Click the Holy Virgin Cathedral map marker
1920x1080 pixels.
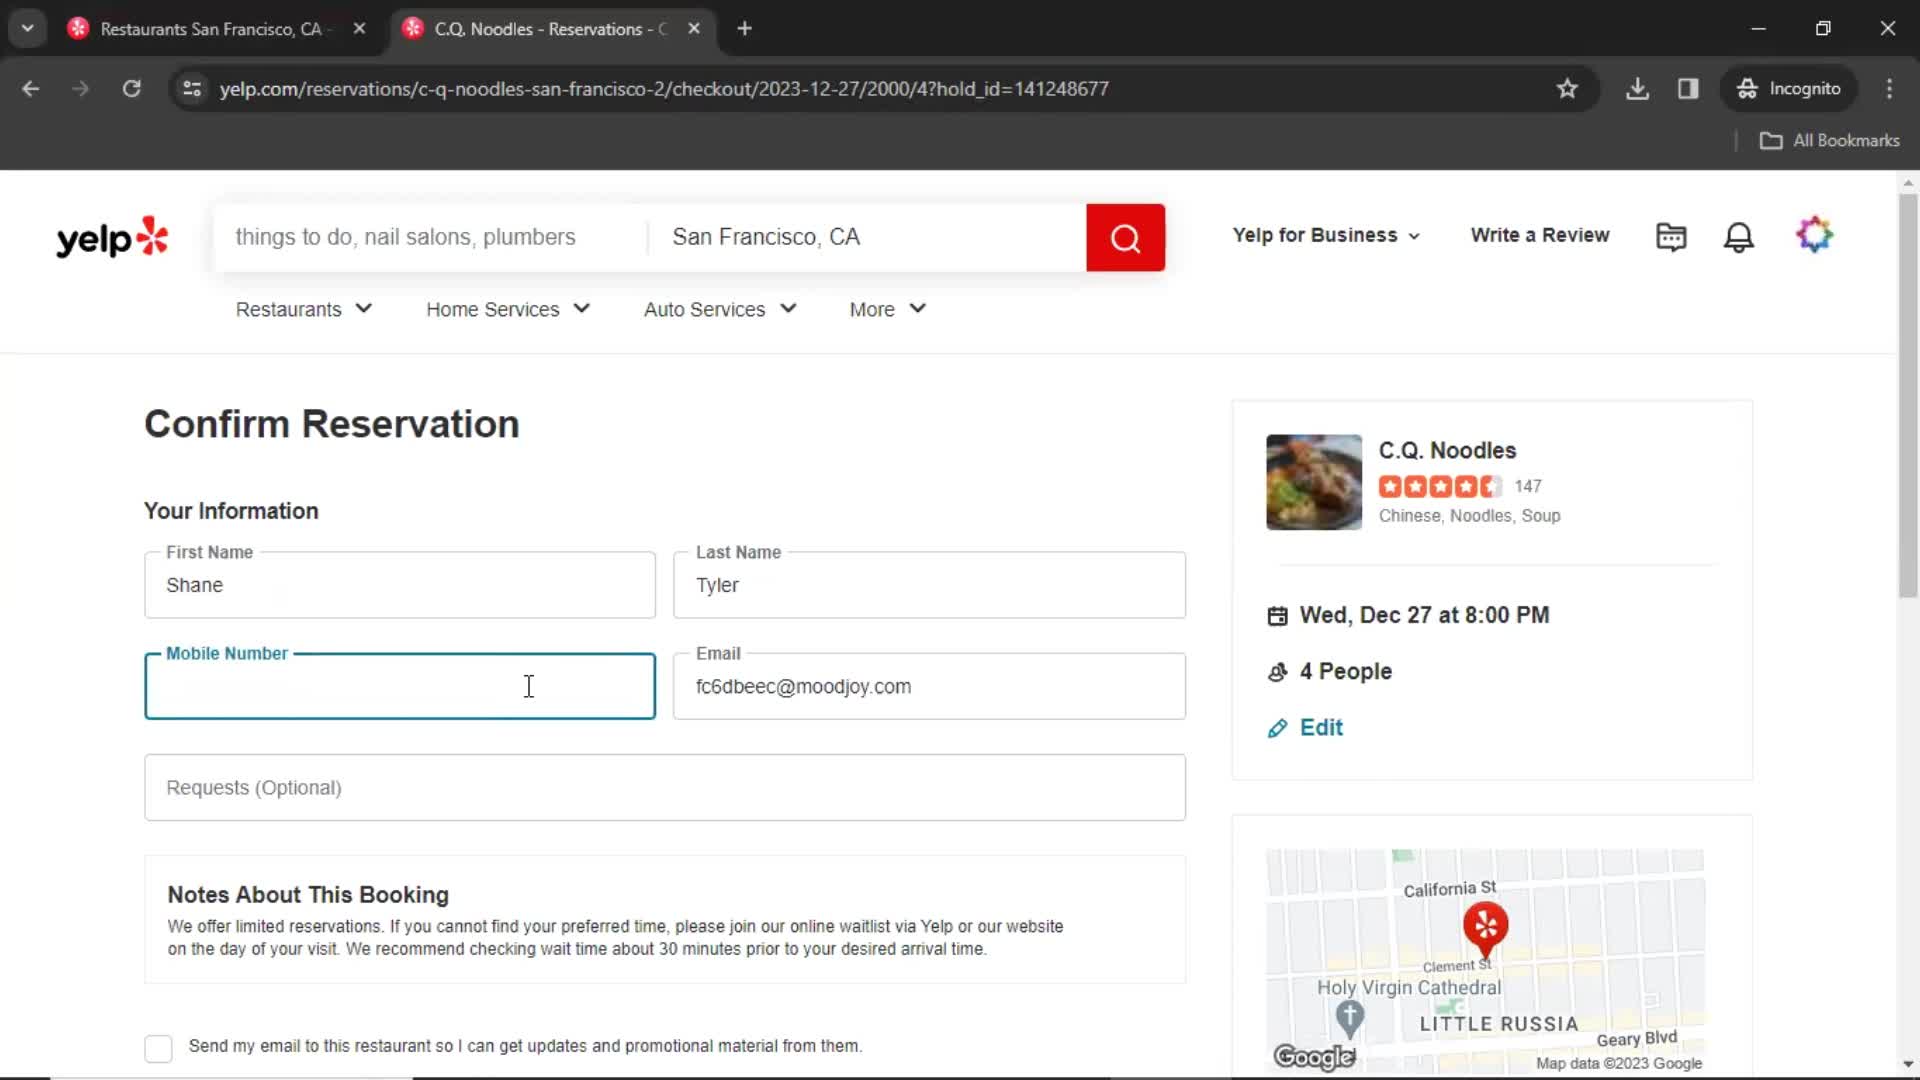(1350, 1018)
